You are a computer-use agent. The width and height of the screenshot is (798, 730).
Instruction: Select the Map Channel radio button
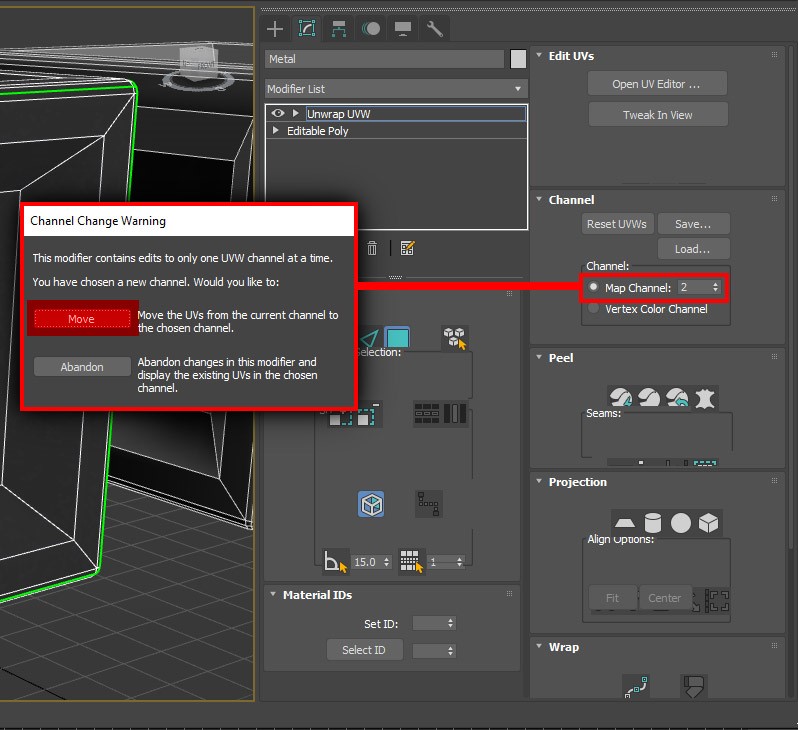593,287
